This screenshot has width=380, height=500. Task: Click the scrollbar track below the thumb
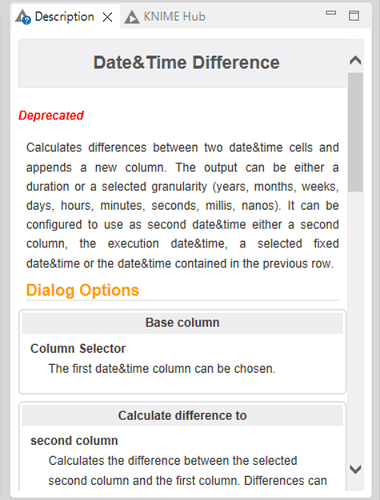point(355,327)
